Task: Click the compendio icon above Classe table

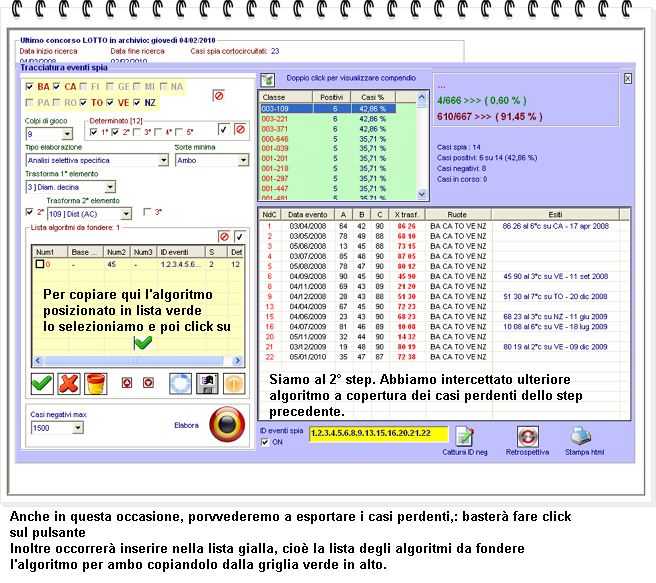Action: pyautogui.click(x=267, y=79)
